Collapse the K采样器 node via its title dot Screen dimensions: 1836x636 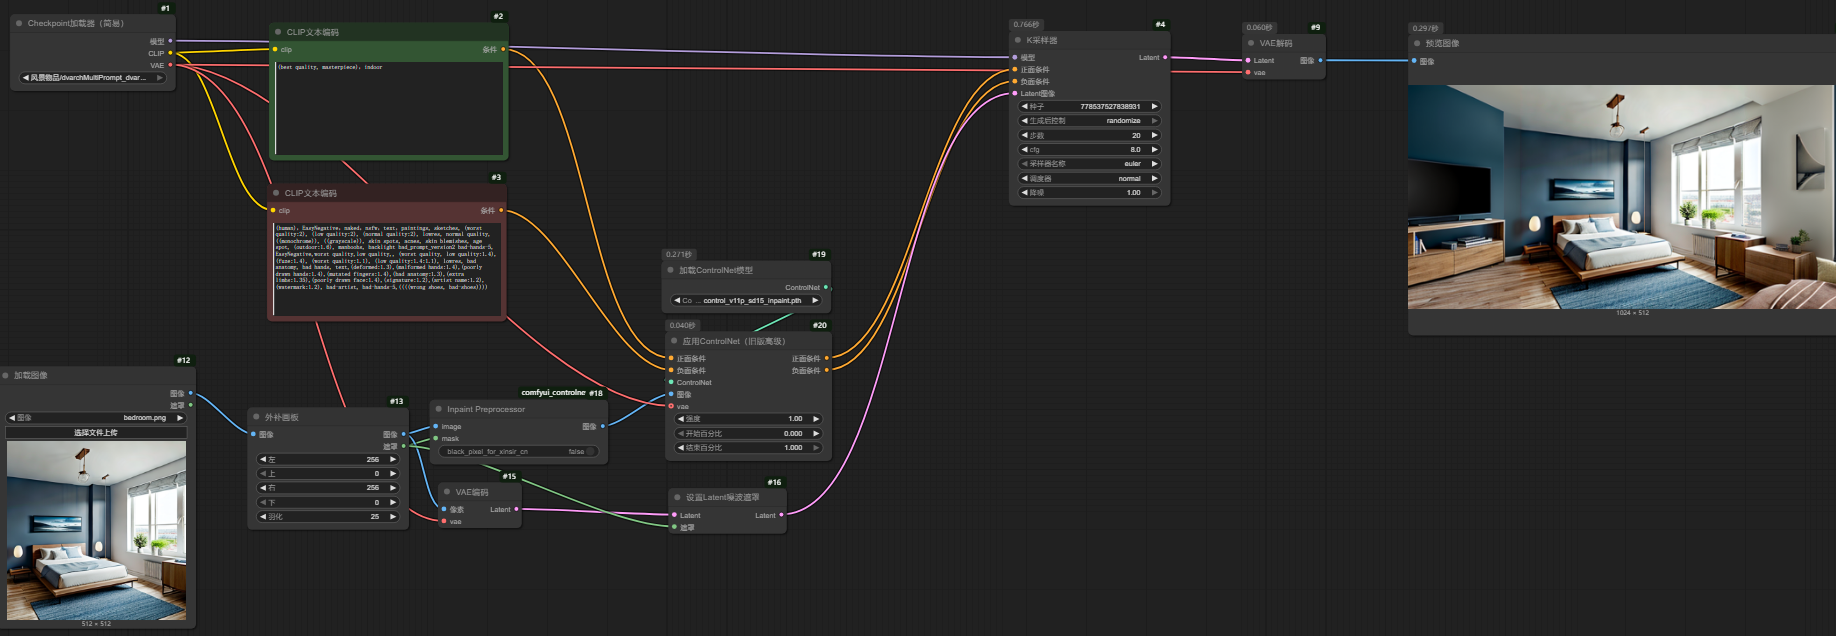pos(1018,41)
